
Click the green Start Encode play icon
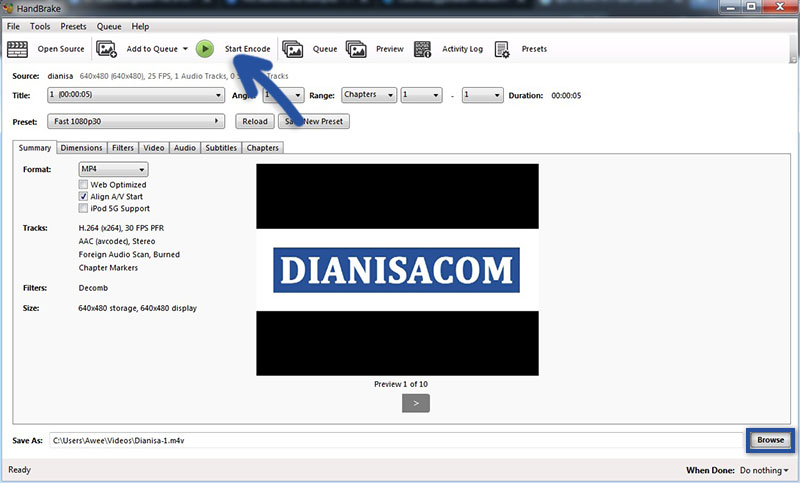pos(205,49)
